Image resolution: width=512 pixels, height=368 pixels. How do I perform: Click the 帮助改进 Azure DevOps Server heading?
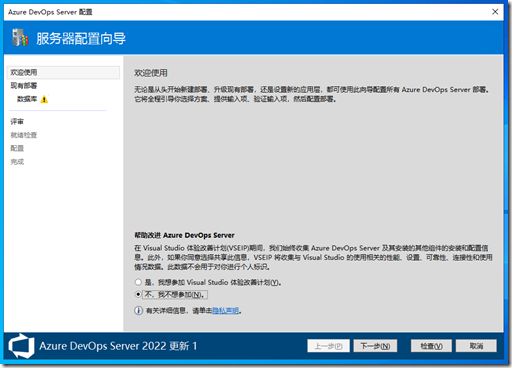click(x=184, y=235)
